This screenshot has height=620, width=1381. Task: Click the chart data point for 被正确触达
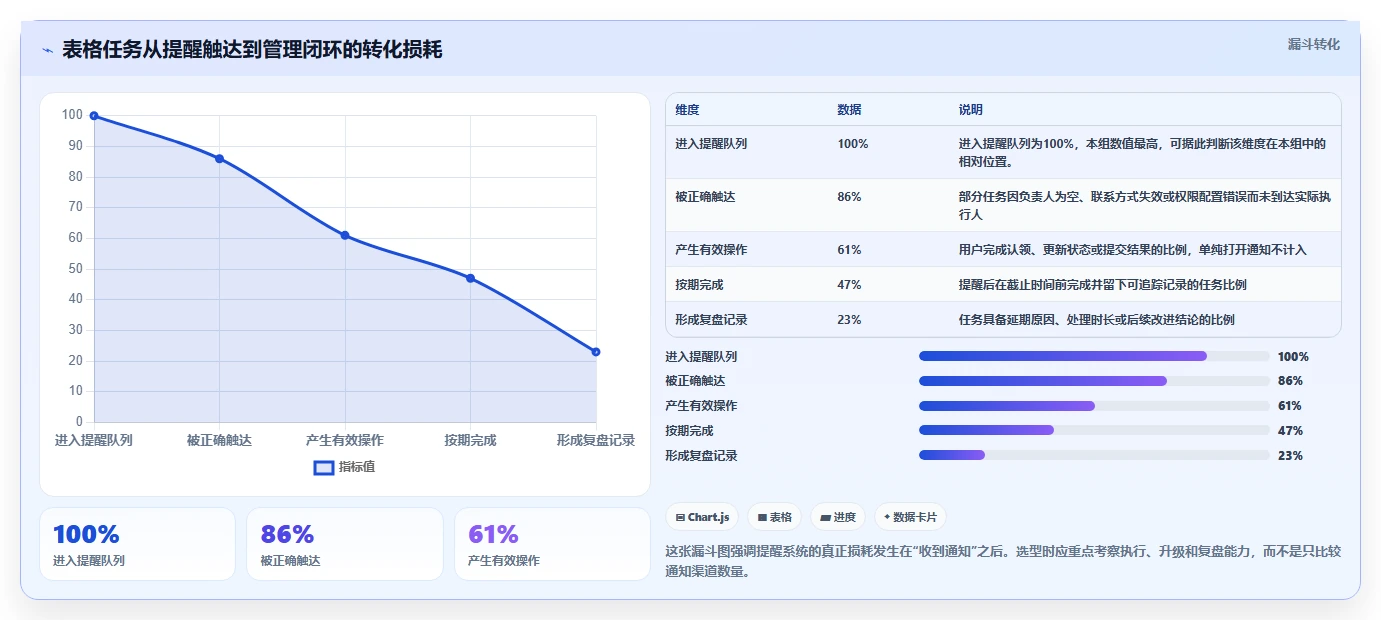coord(219,159)
